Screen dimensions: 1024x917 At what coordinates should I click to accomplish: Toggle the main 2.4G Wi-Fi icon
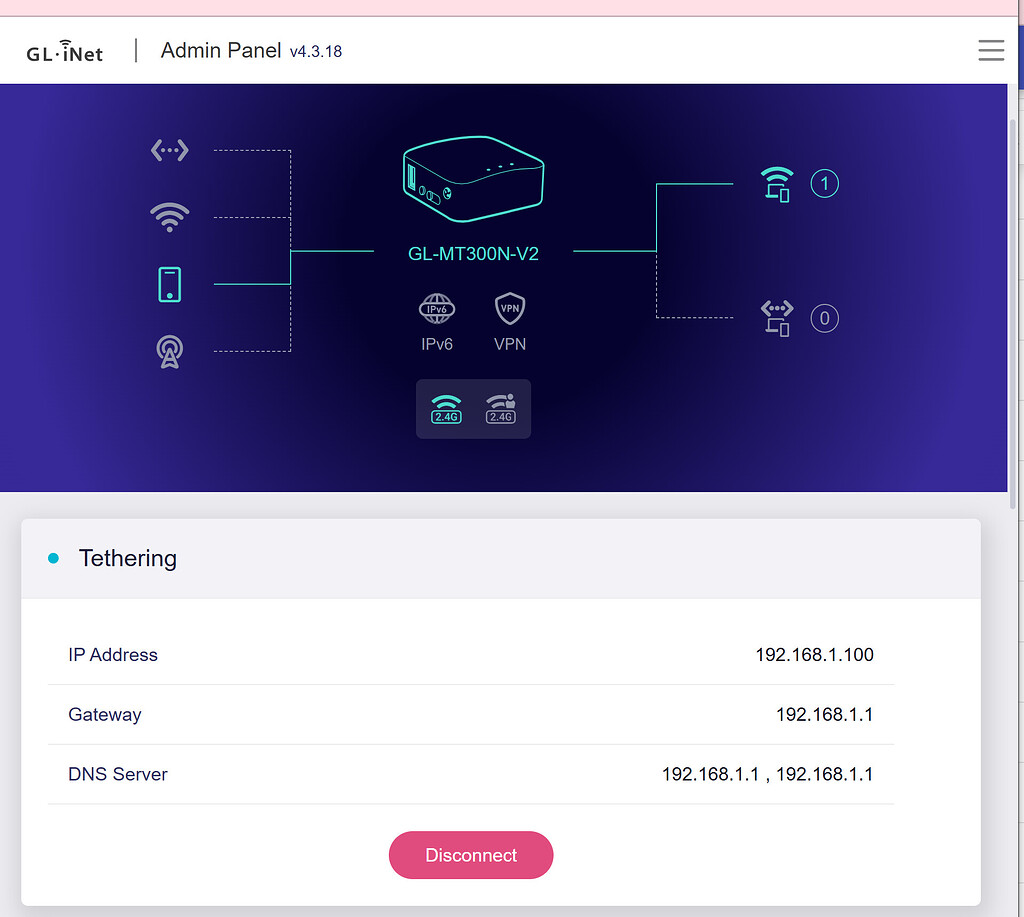tap(446, 408)
